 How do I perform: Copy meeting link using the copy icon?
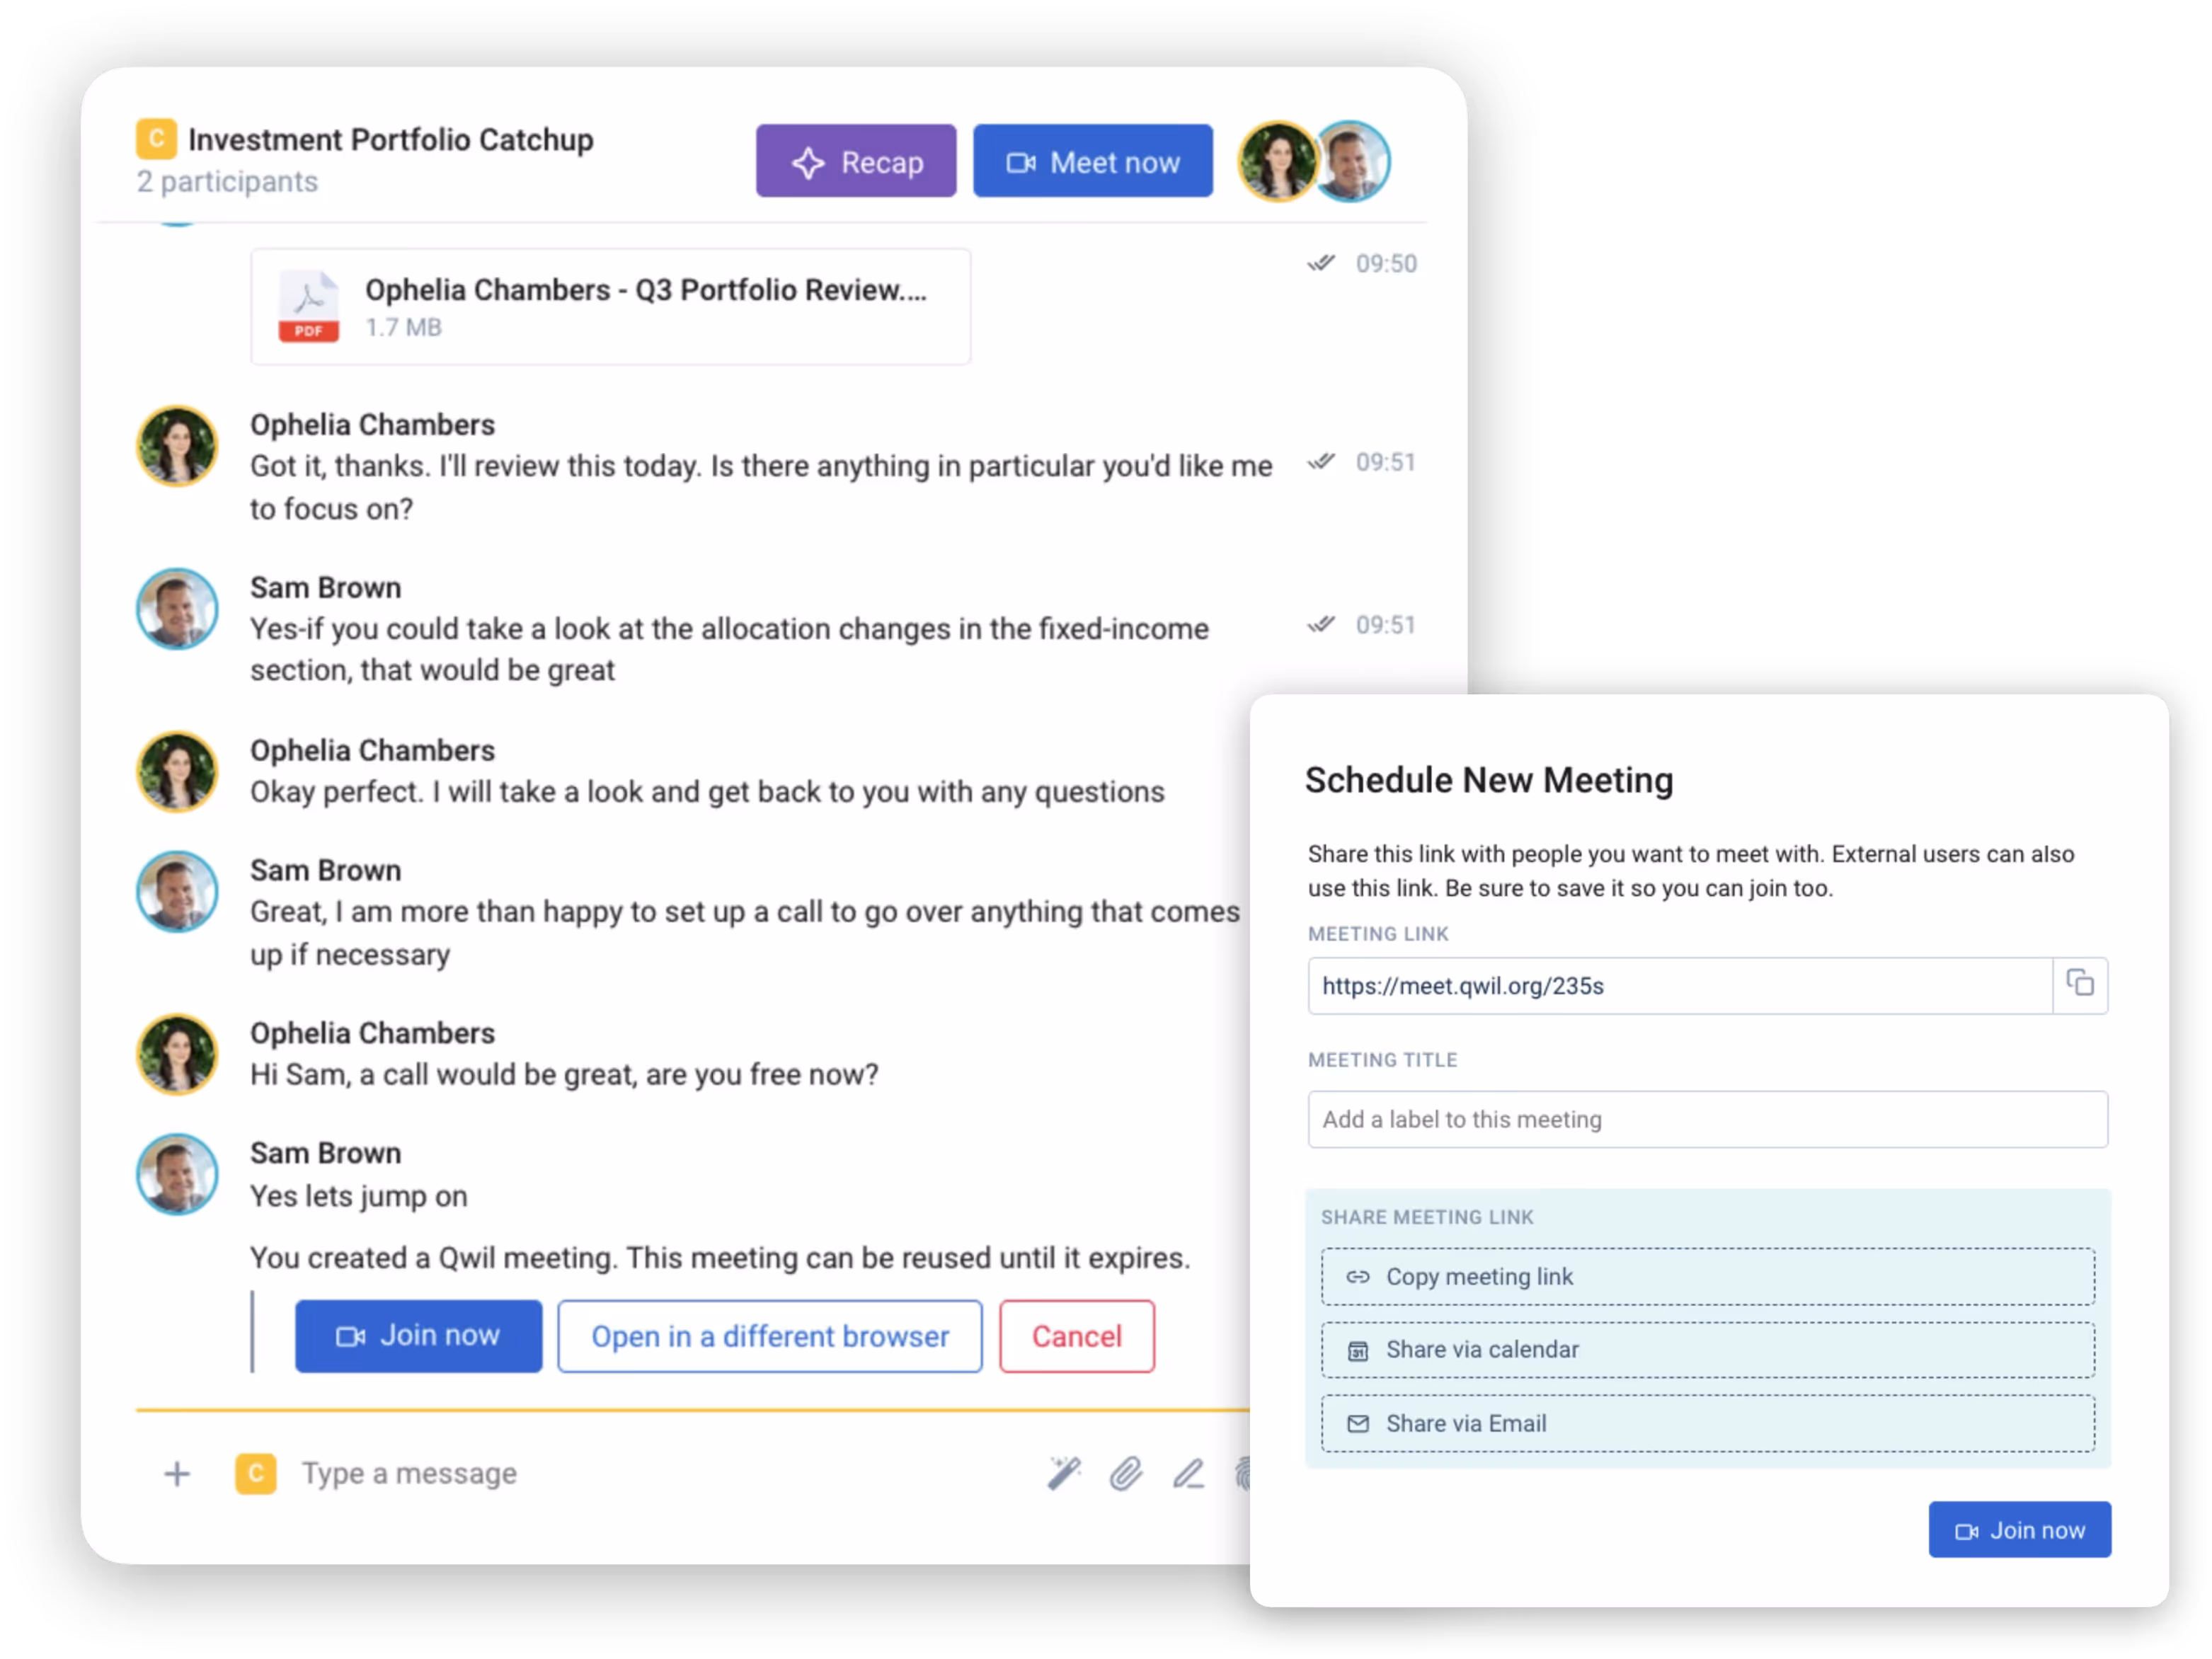[x=2080, y=984]
